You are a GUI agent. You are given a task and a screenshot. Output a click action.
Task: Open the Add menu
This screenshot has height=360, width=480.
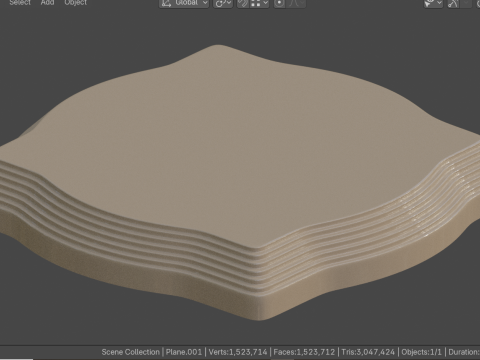click(47, 2)
